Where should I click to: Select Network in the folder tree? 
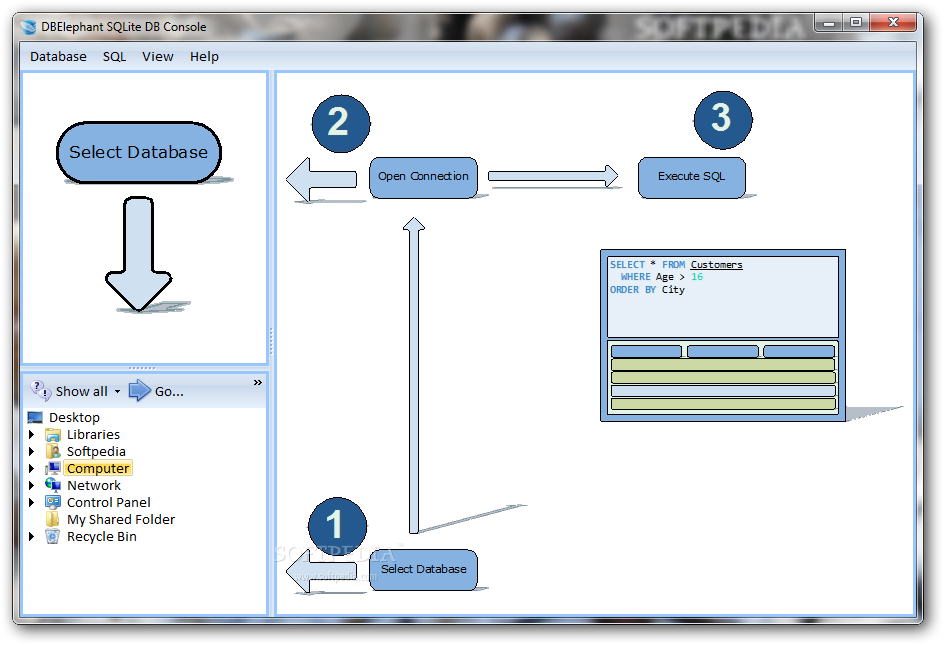(x=94, y=485)
